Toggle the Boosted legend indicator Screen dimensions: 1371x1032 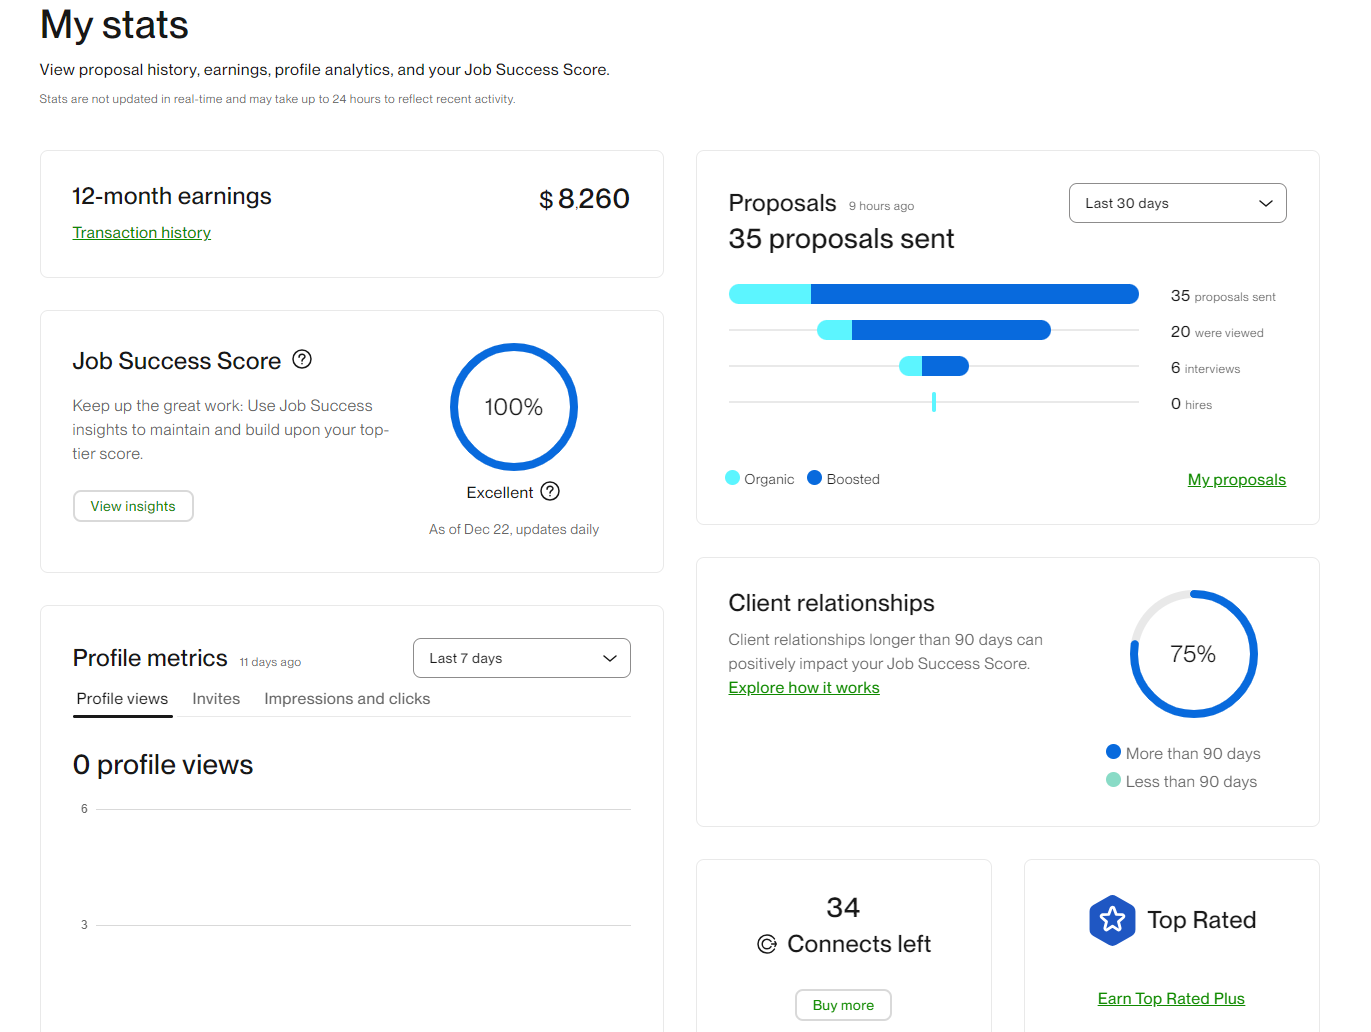point(815,478)
